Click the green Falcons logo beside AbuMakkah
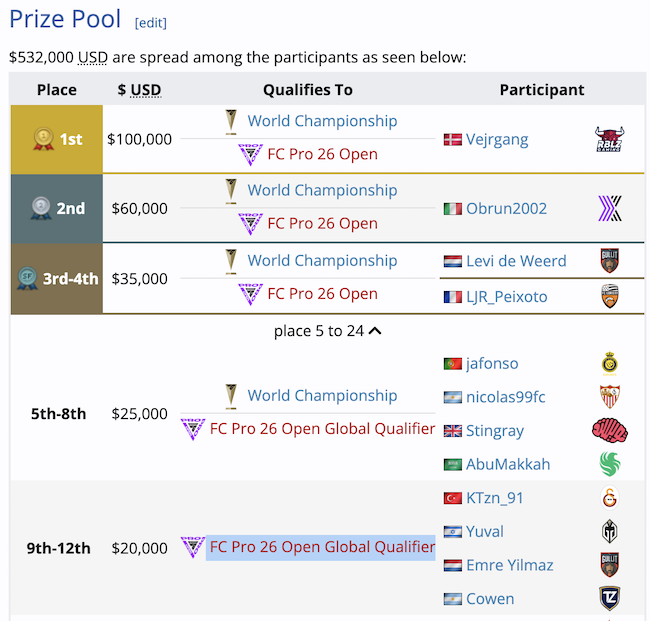650x621 pixels. coord(609,464)
